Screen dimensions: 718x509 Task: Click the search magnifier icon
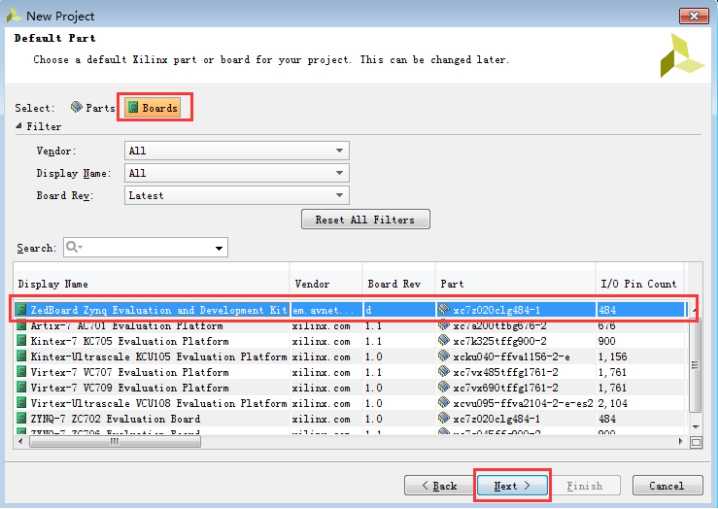pos(72,247)
